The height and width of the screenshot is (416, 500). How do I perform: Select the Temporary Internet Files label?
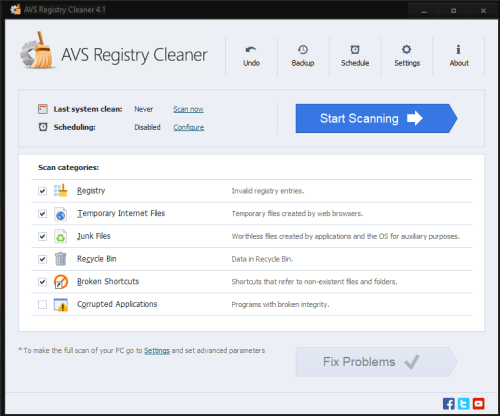click(121, 213)
